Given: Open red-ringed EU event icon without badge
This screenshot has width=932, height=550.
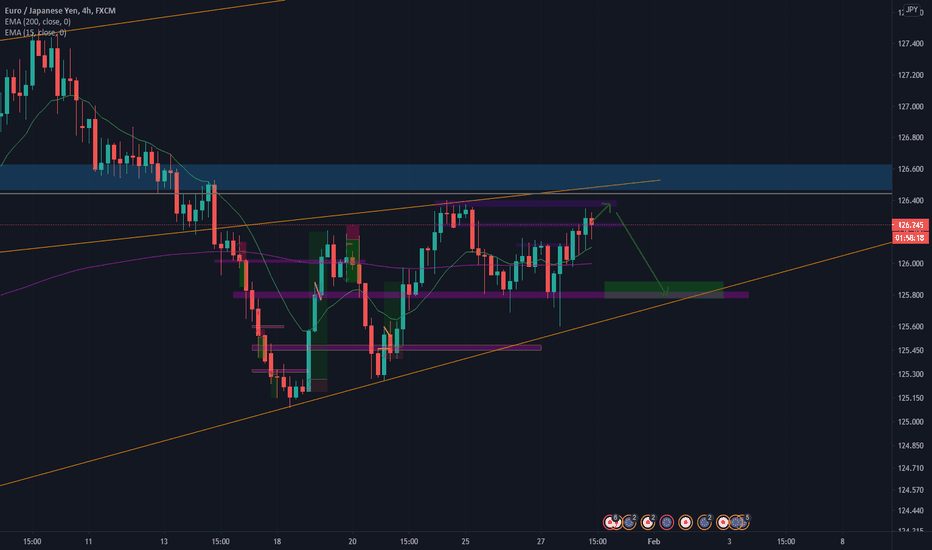Looking at the screenshot, I should [666, 522].
